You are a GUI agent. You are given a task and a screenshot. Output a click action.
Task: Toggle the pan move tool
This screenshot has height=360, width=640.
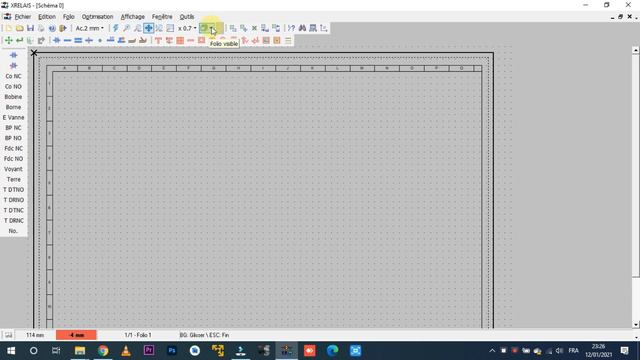148,28
